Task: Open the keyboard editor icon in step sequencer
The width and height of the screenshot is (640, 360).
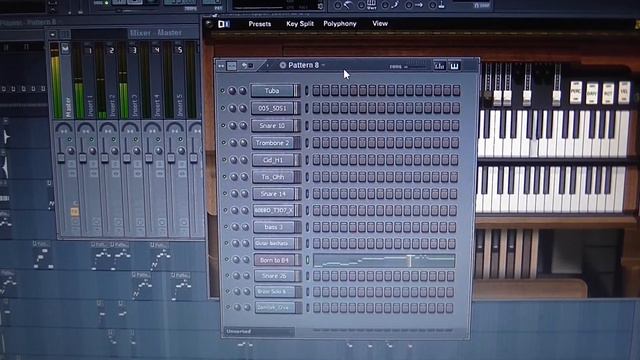Action: 454,66
